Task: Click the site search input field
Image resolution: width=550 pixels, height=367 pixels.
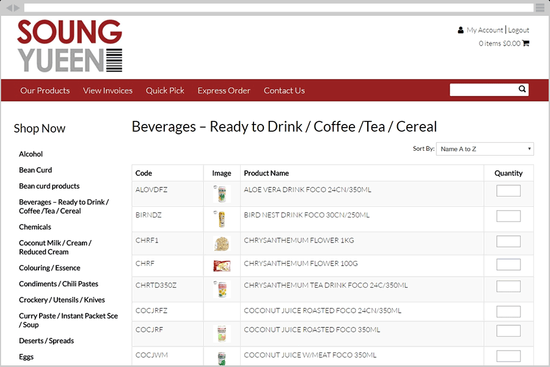Action: coord(484,89)
